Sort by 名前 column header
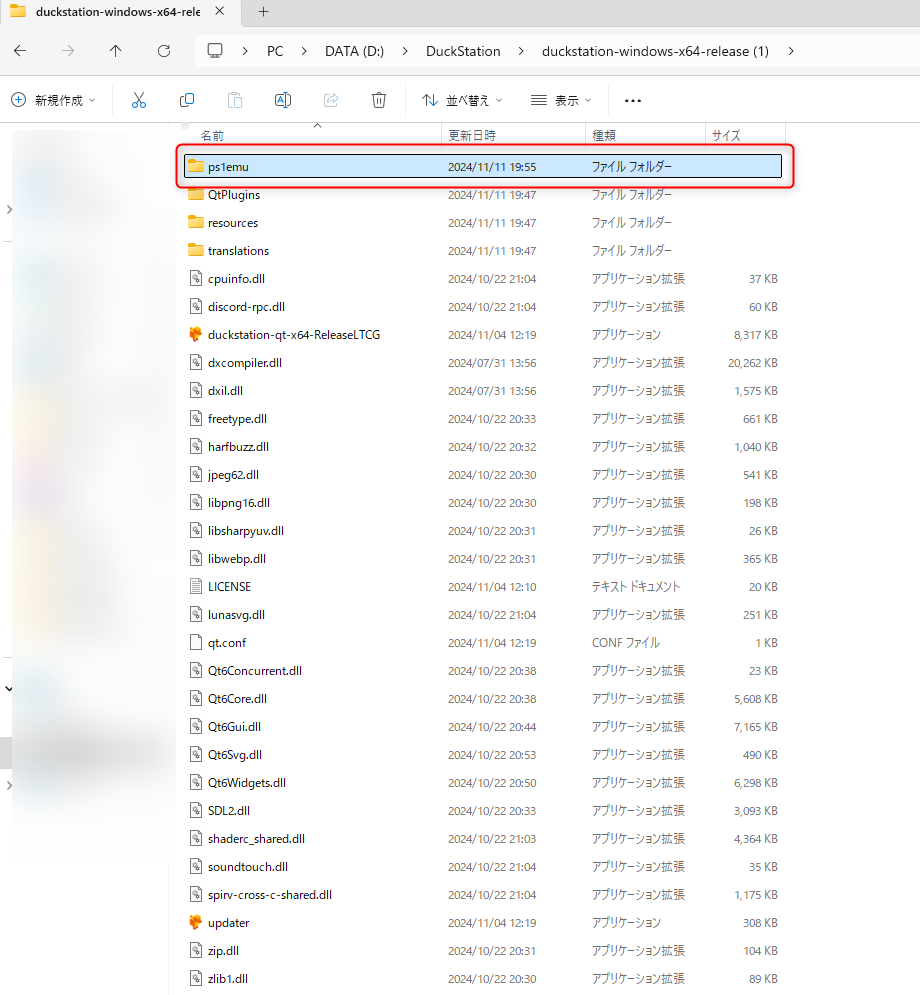The image size is (920, 995). click(212, 135)
